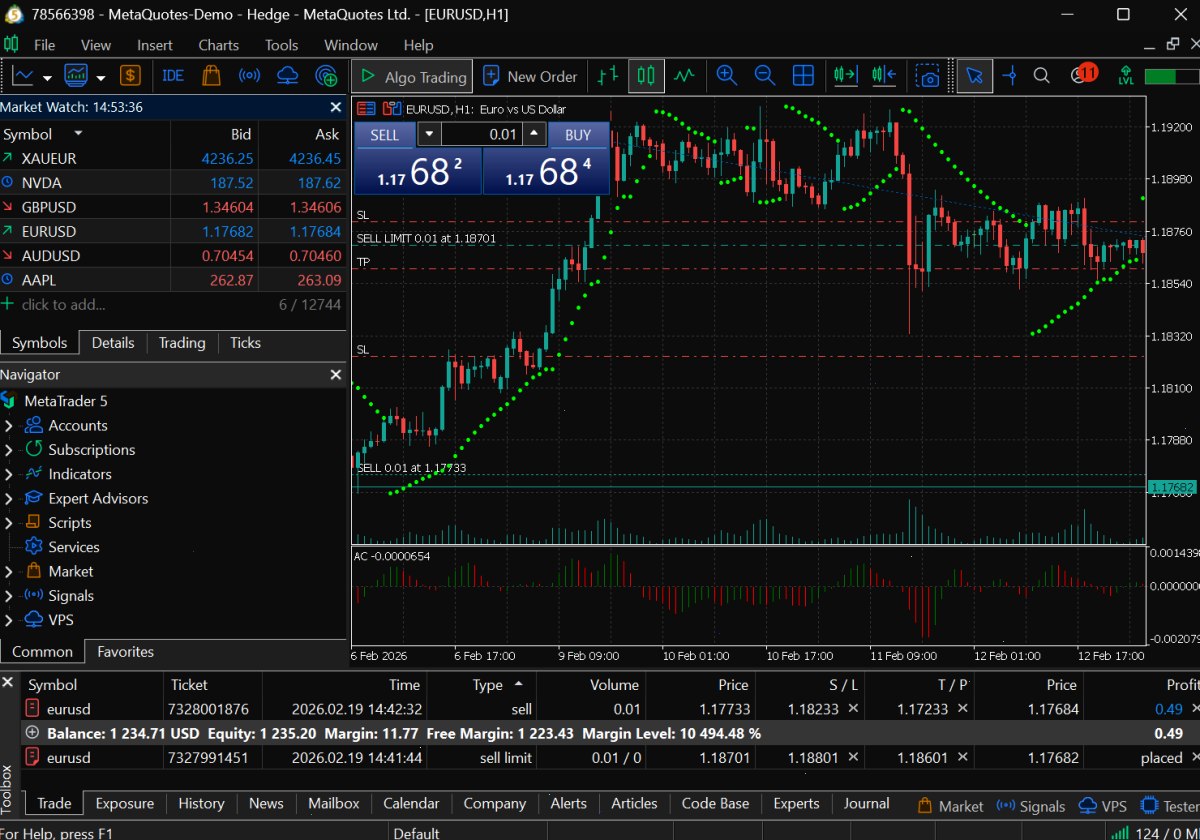Toggle candlestick chart mode
The image size is (1200, 840).
click(x=646, y=76)
